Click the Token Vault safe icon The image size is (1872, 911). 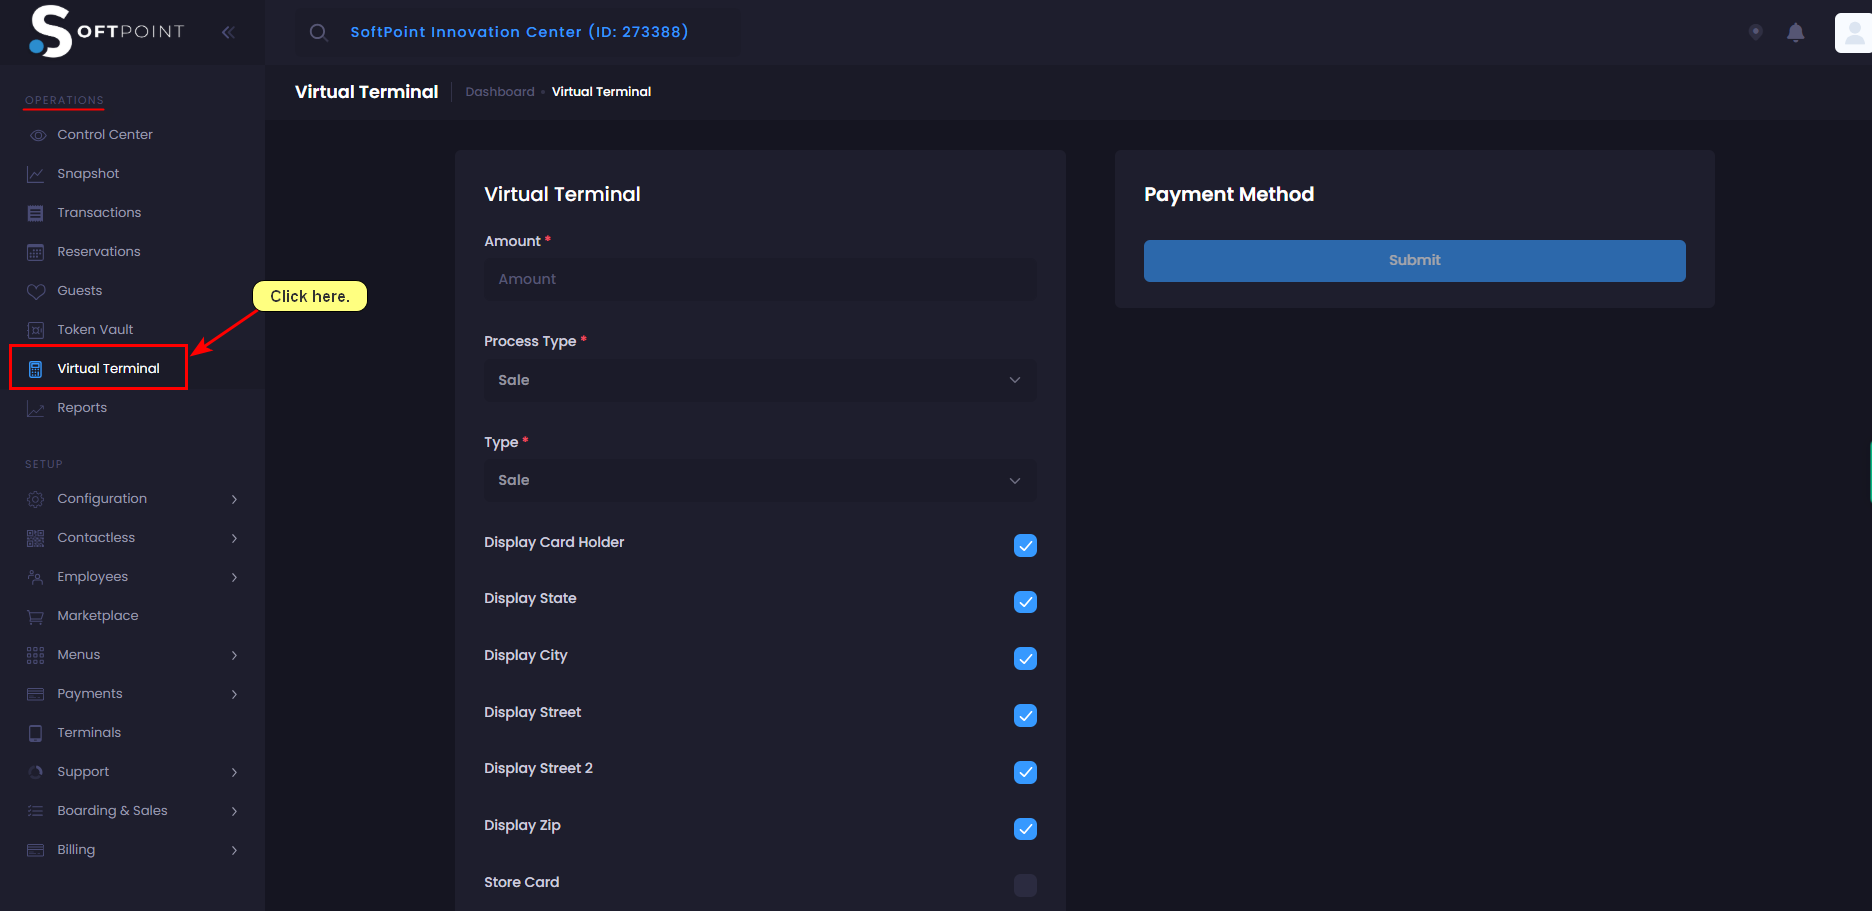(36, 330)
